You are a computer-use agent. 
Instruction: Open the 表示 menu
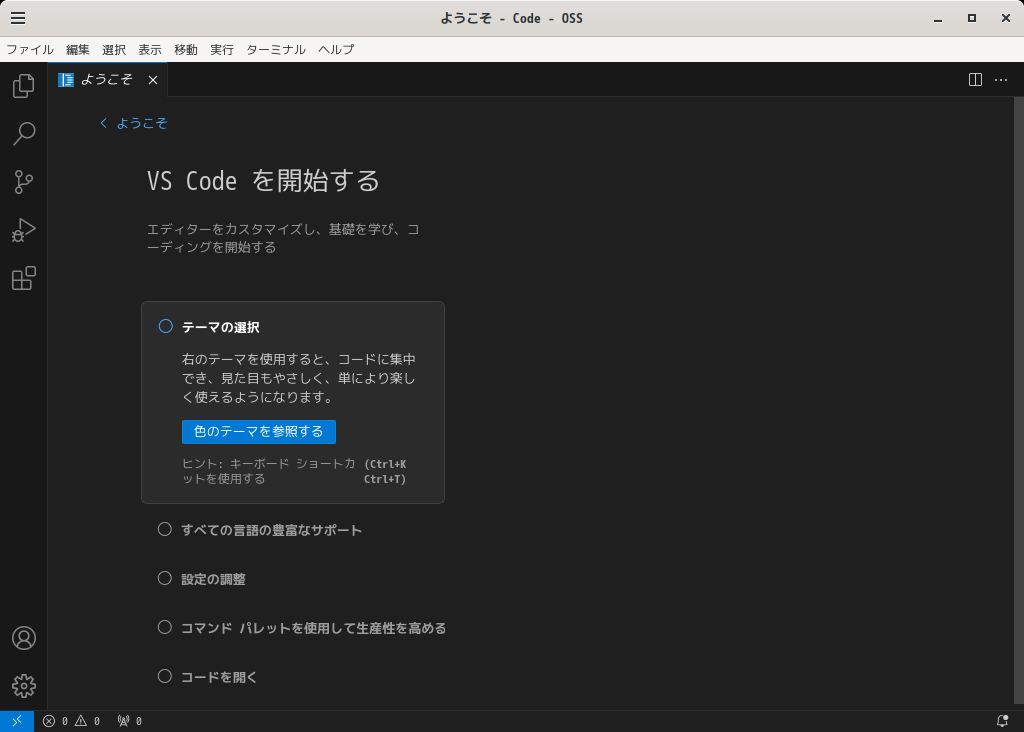point(150,50)
